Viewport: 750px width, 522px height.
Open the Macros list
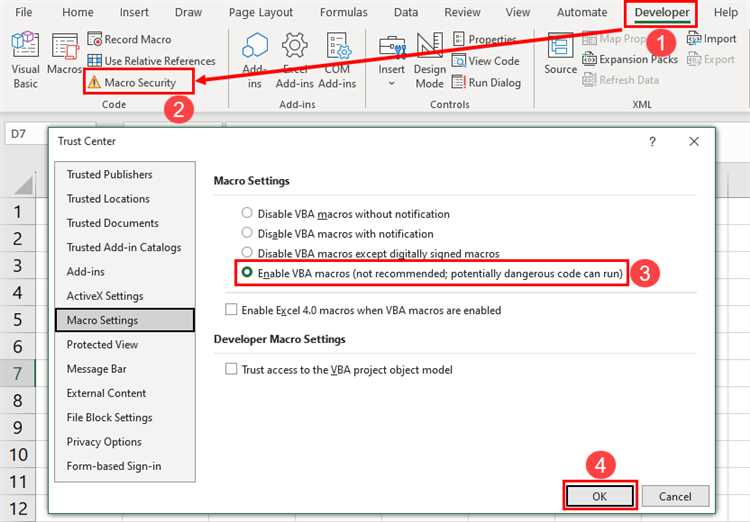(65, 54)
